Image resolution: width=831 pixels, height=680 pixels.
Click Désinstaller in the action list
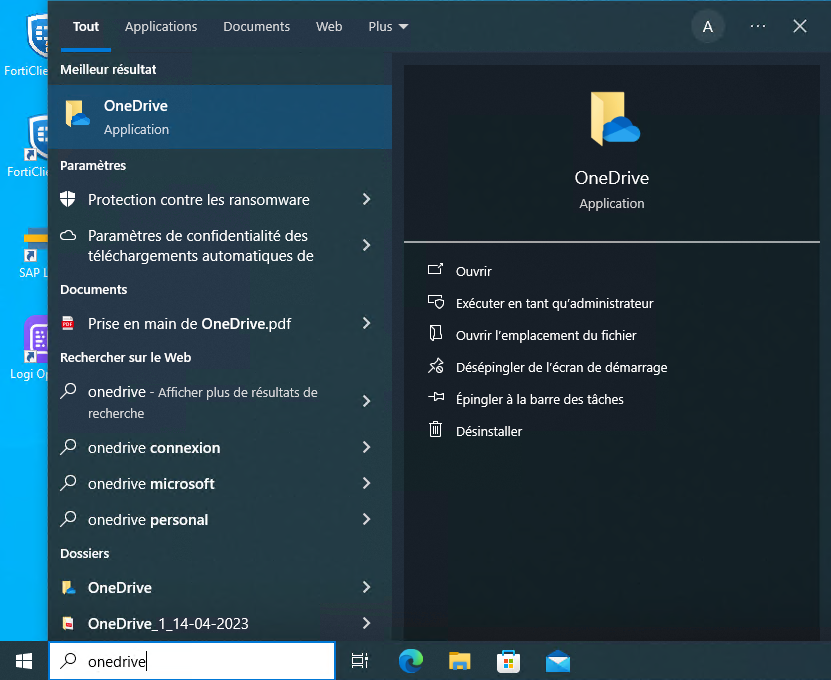click(488, 431)
